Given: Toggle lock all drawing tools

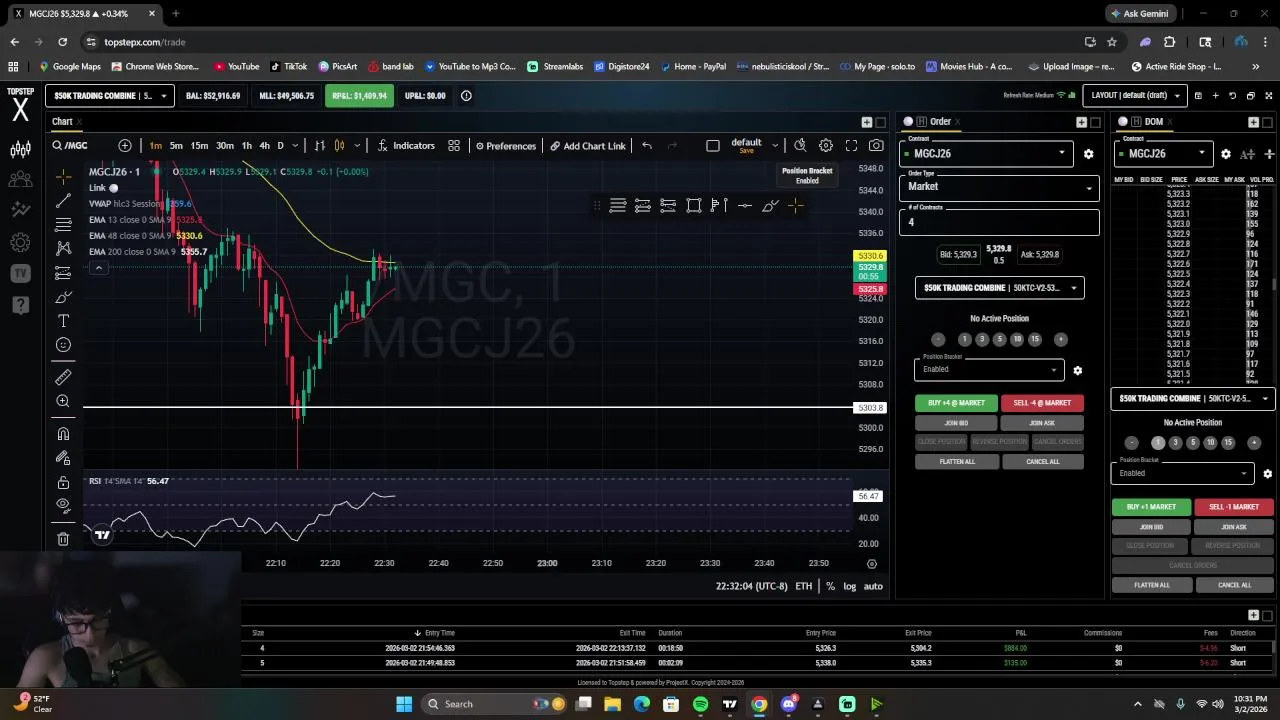Looking at the screenshot, I should coord(63,482).
